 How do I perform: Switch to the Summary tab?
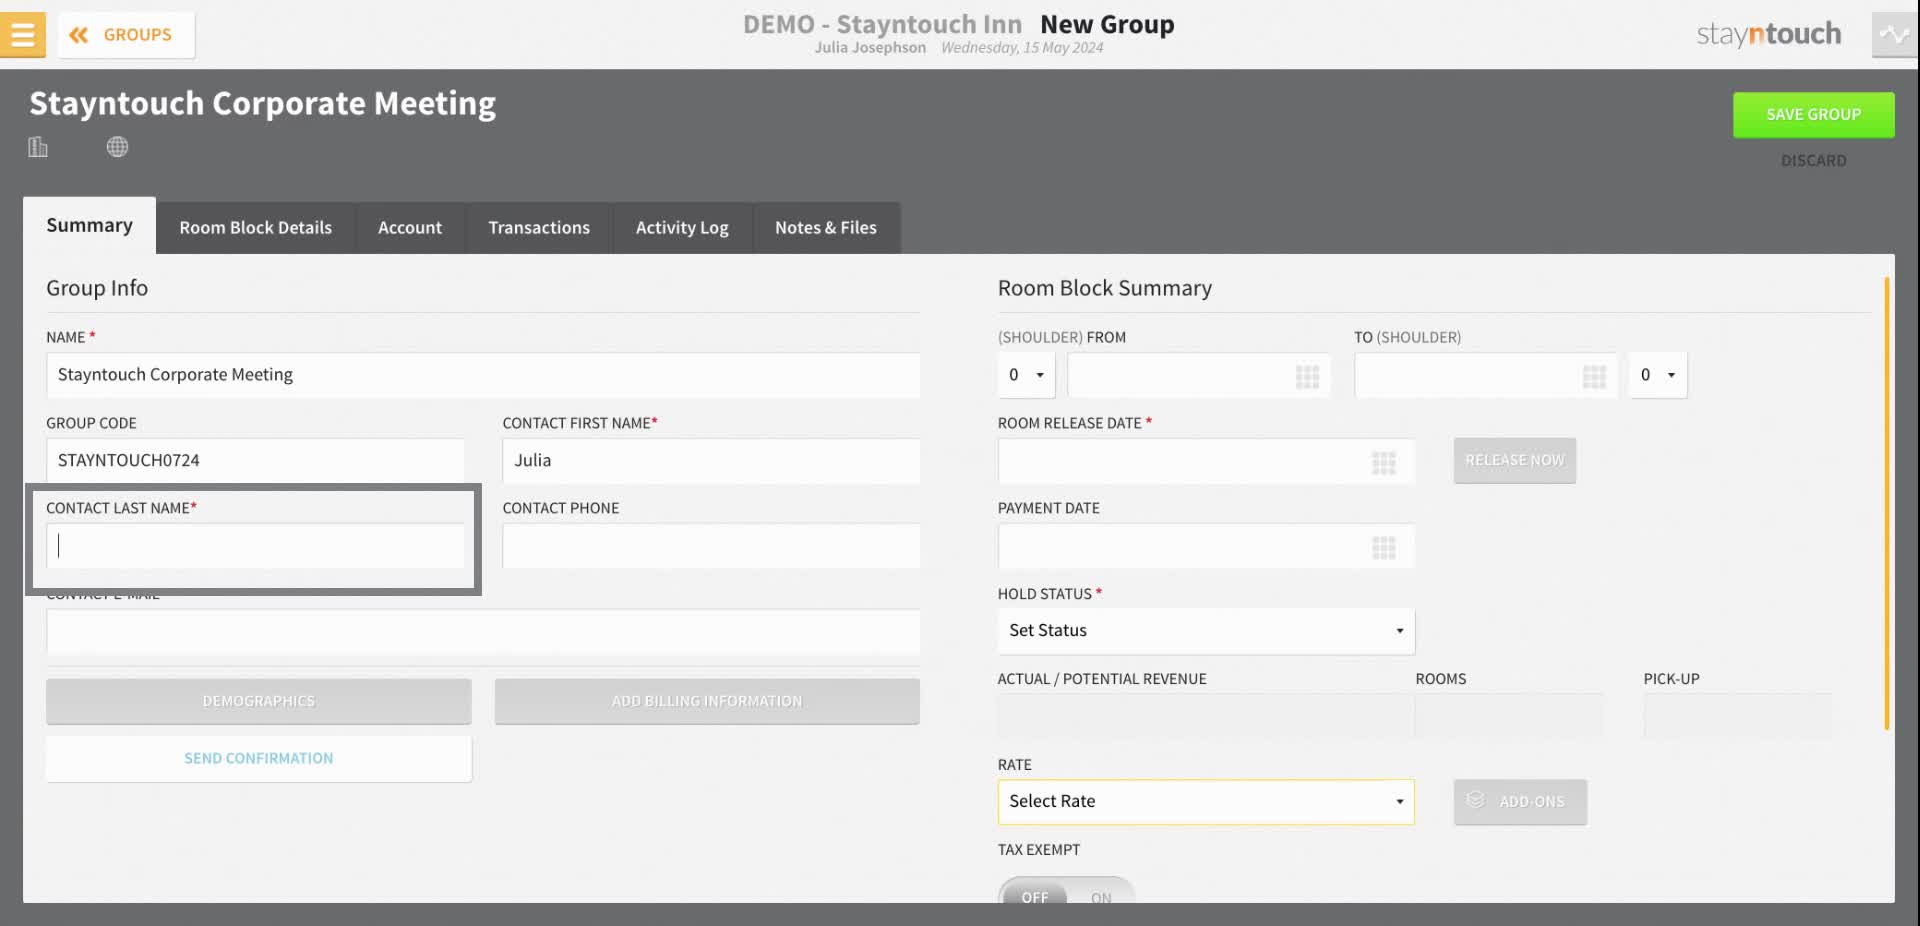(x=89, y=226)
